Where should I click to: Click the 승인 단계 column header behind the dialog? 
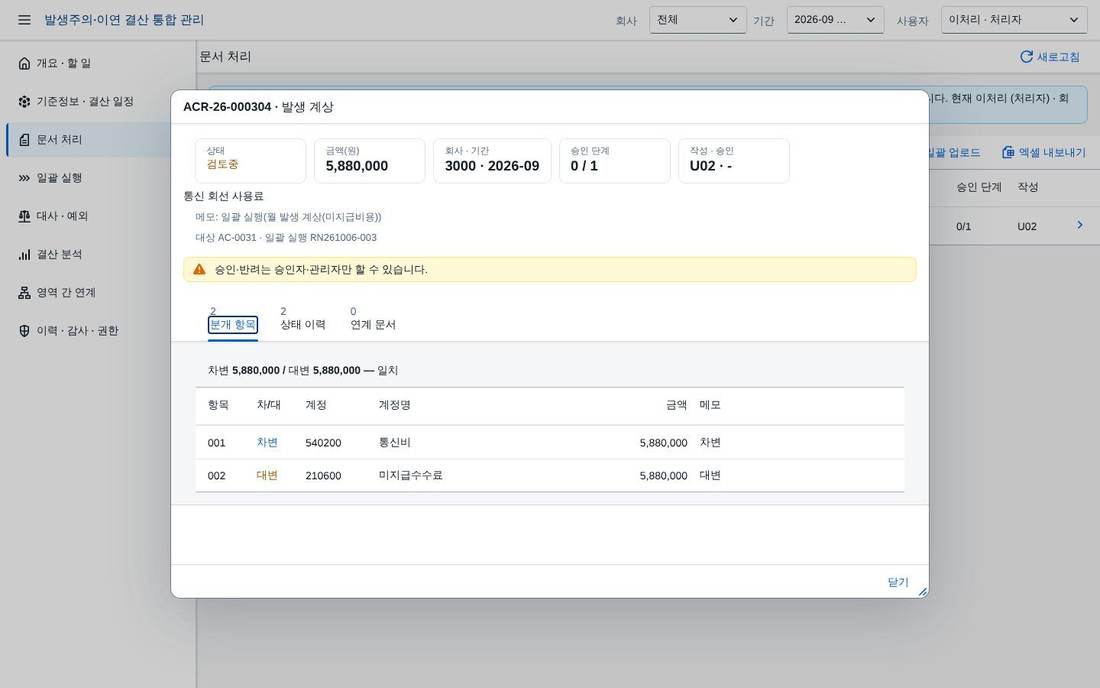[x=979, y=187]
